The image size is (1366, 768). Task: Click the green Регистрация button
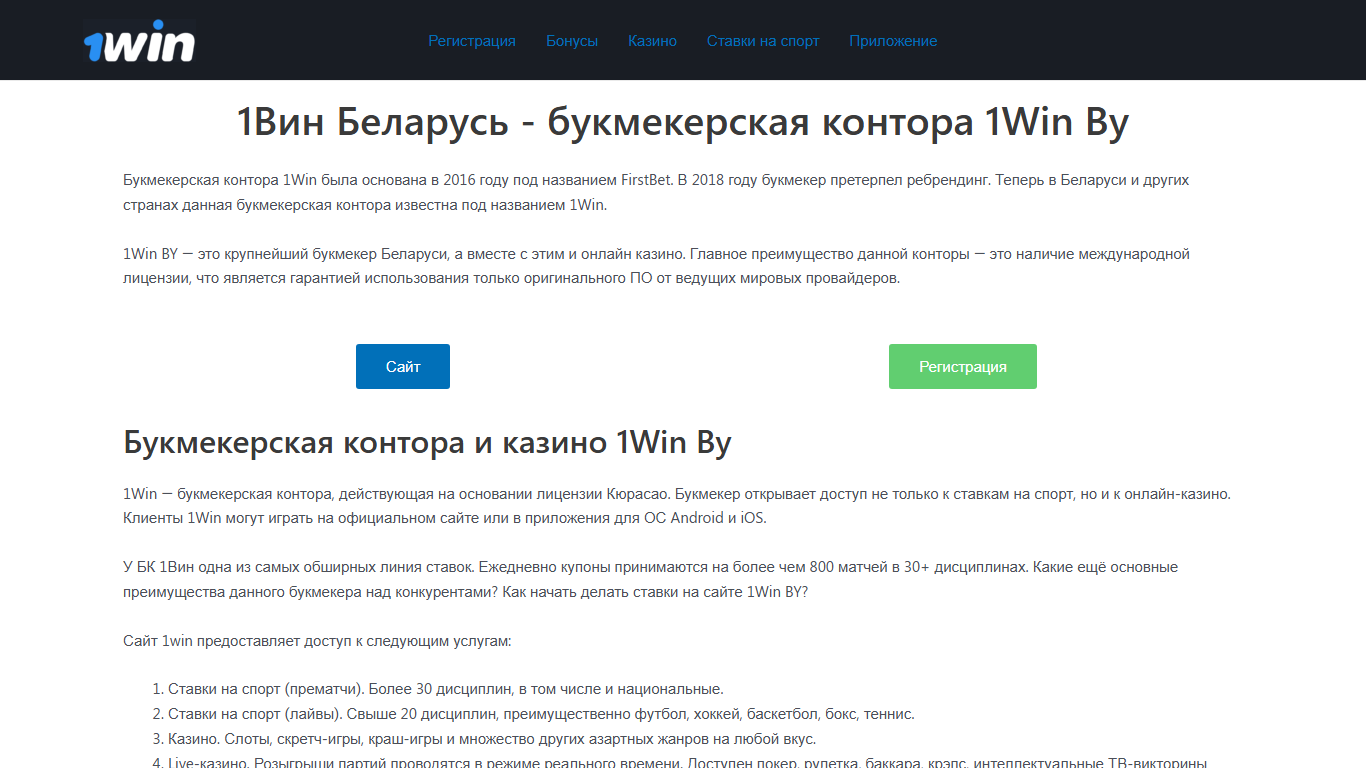(x=963, y=367)
